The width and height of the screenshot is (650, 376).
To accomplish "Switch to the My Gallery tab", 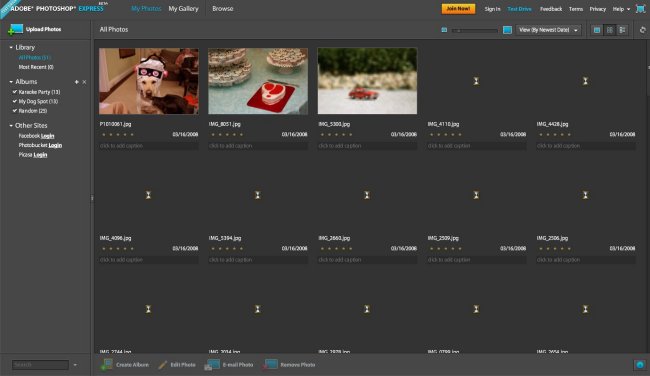I will (x=183, y=9).
